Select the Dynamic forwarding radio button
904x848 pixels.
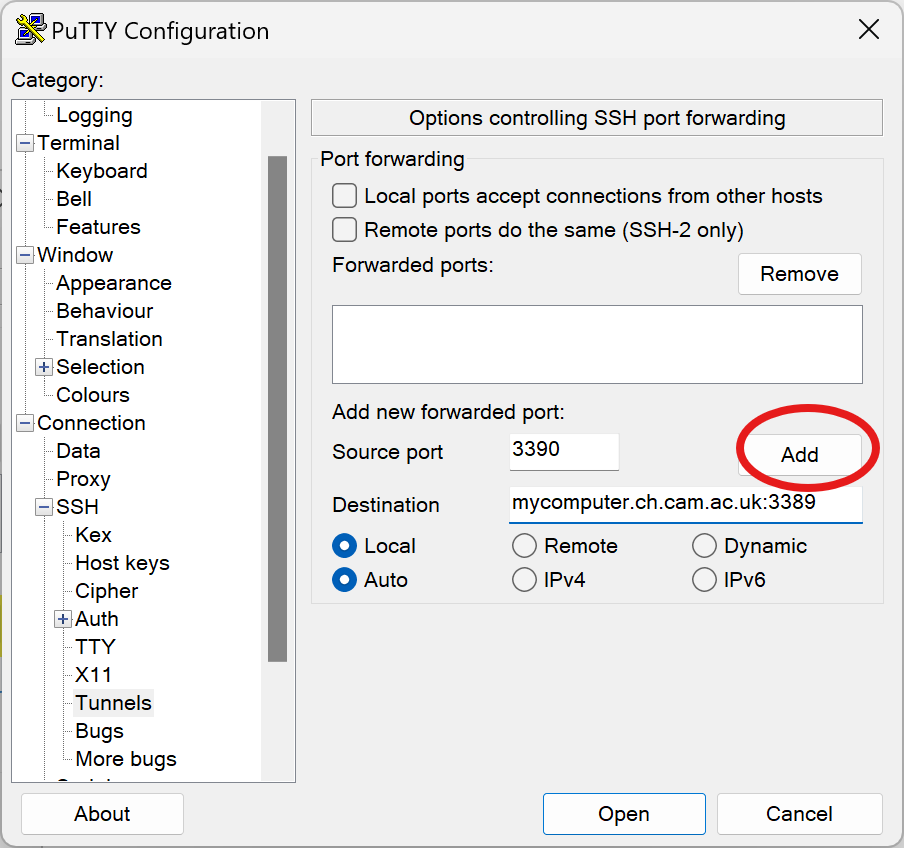705,546
